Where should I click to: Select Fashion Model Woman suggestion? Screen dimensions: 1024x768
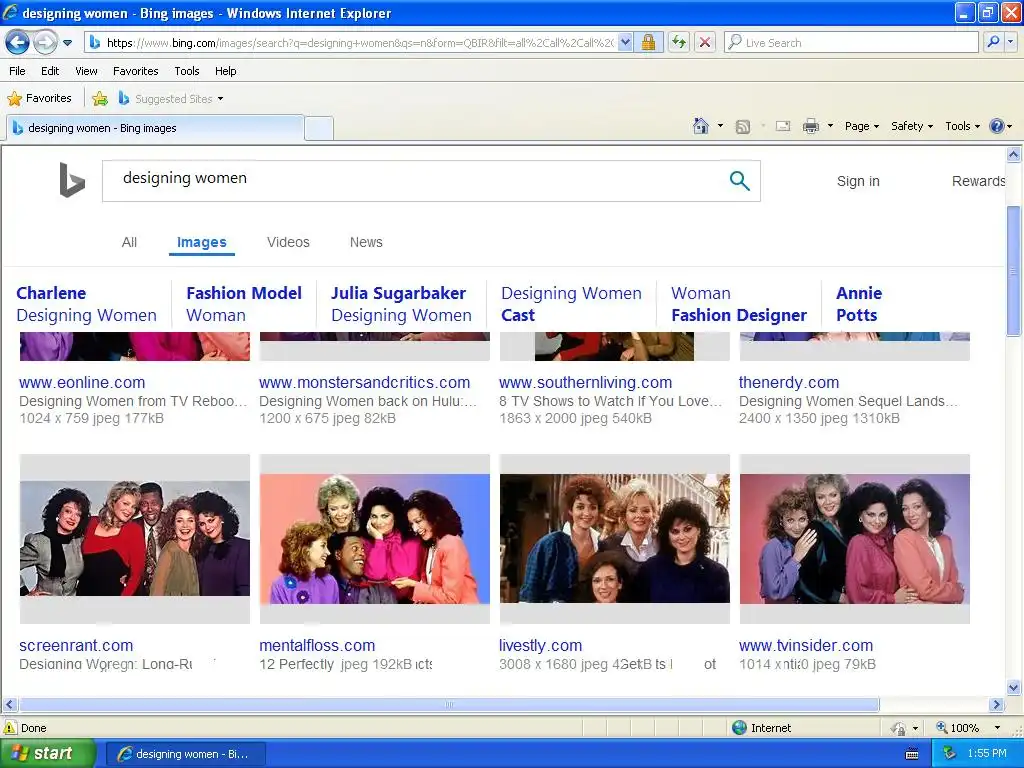click(244, 304)
